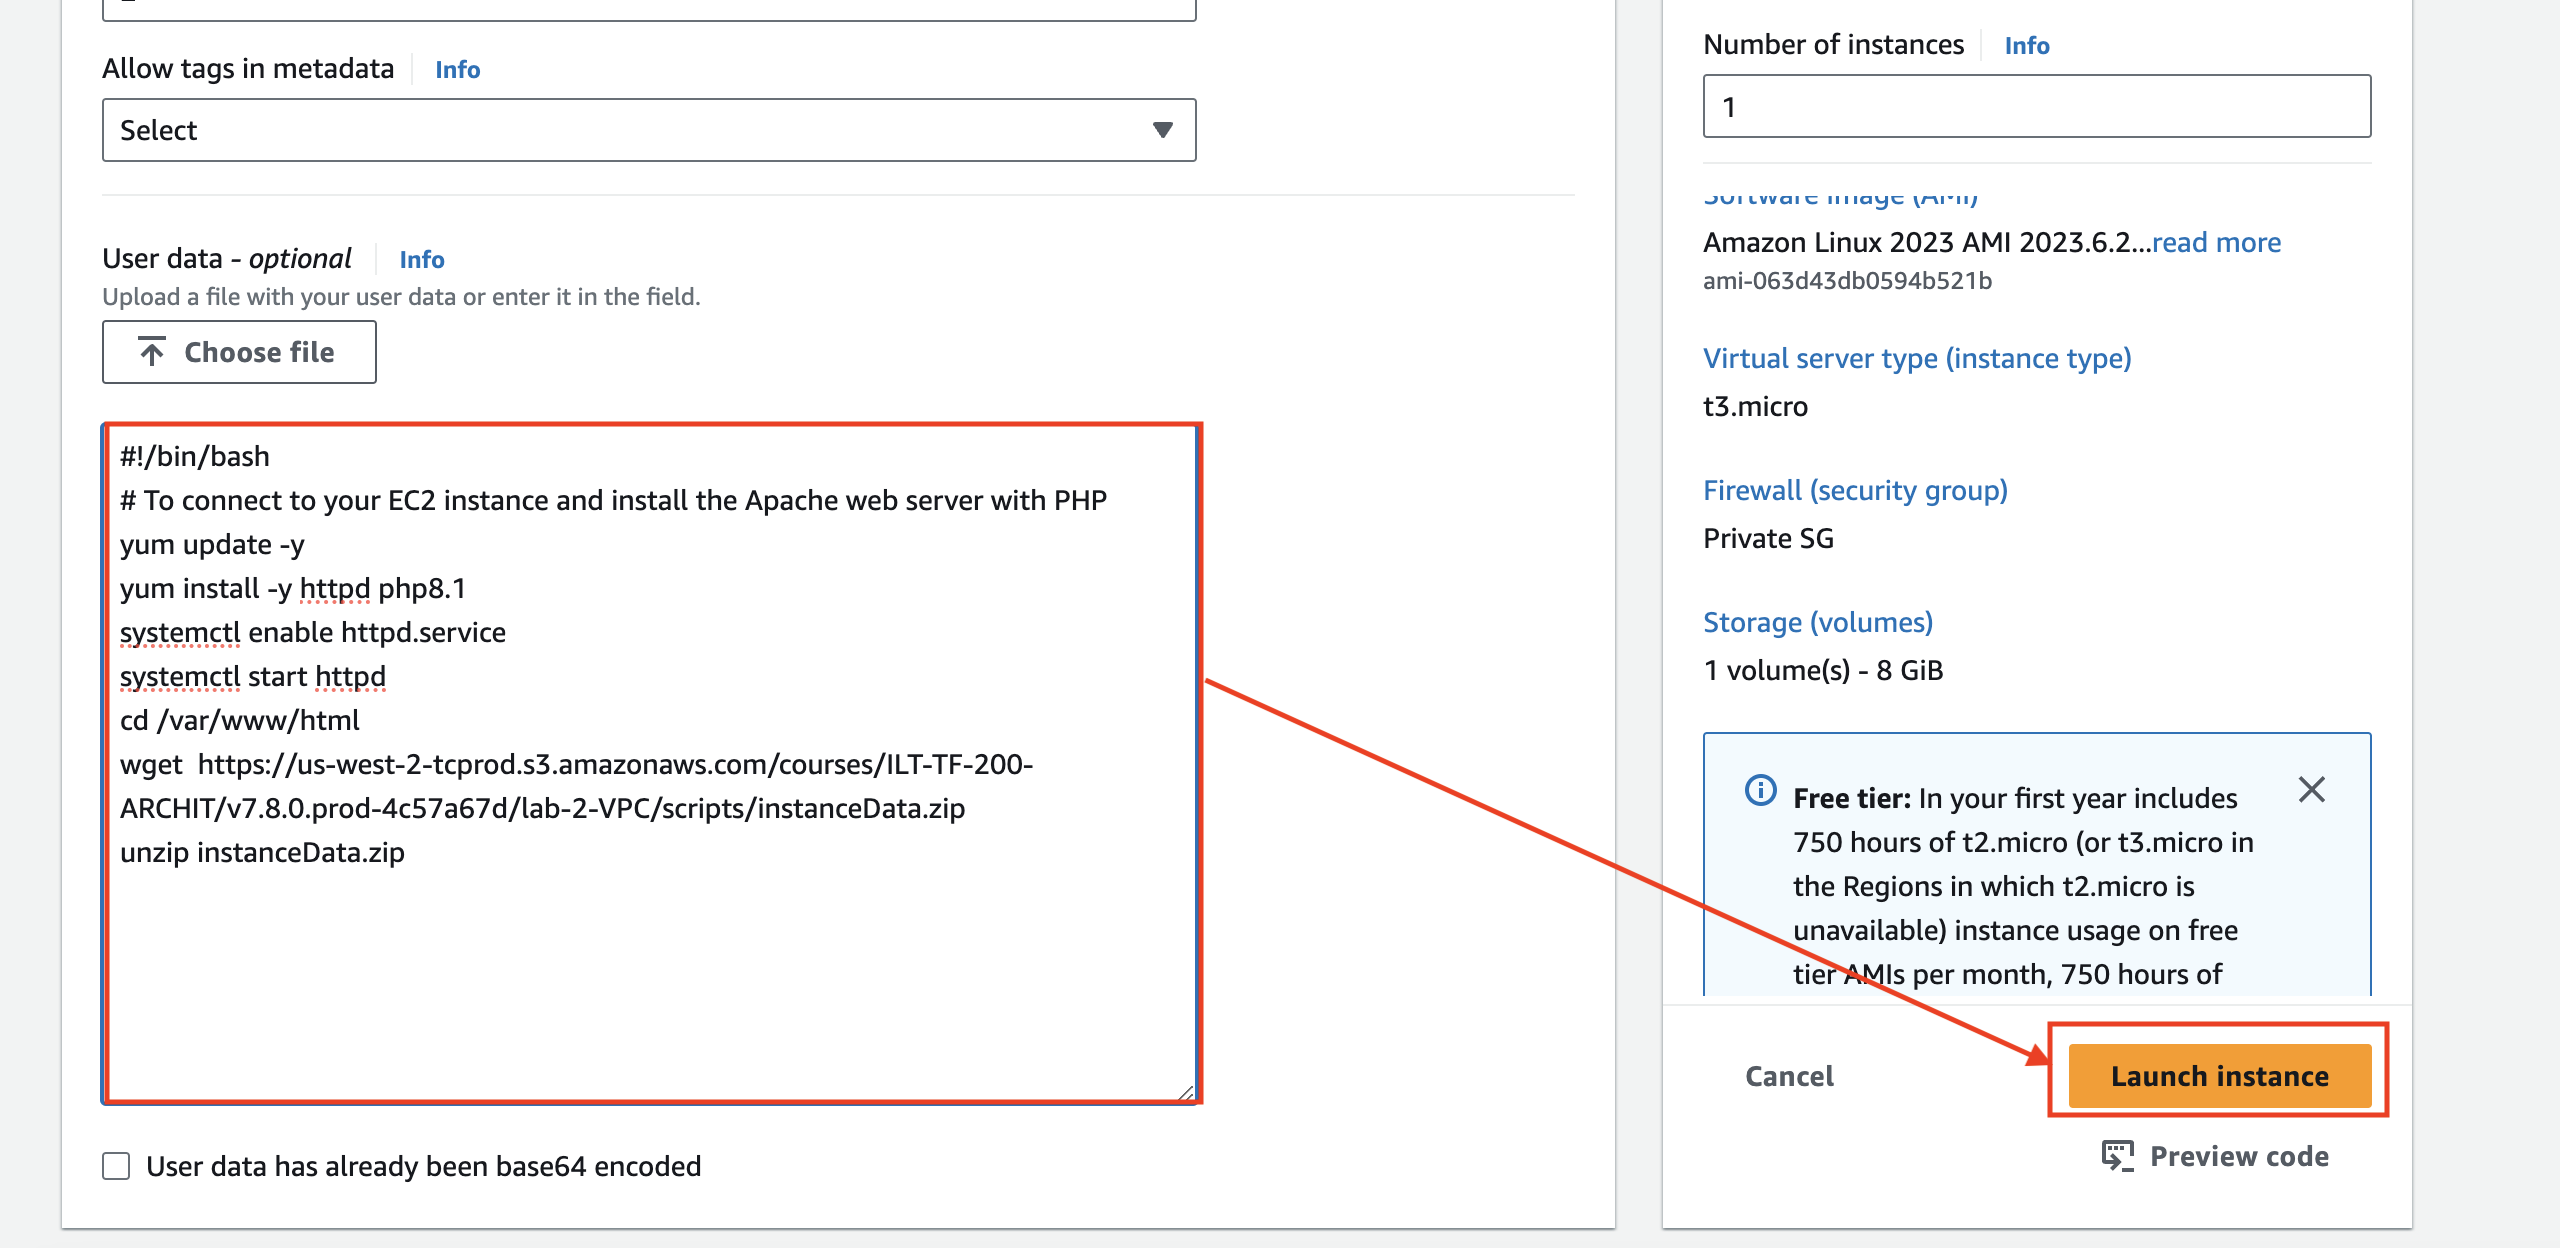Click the upload arrow icon on Choose file

[152, 352]
